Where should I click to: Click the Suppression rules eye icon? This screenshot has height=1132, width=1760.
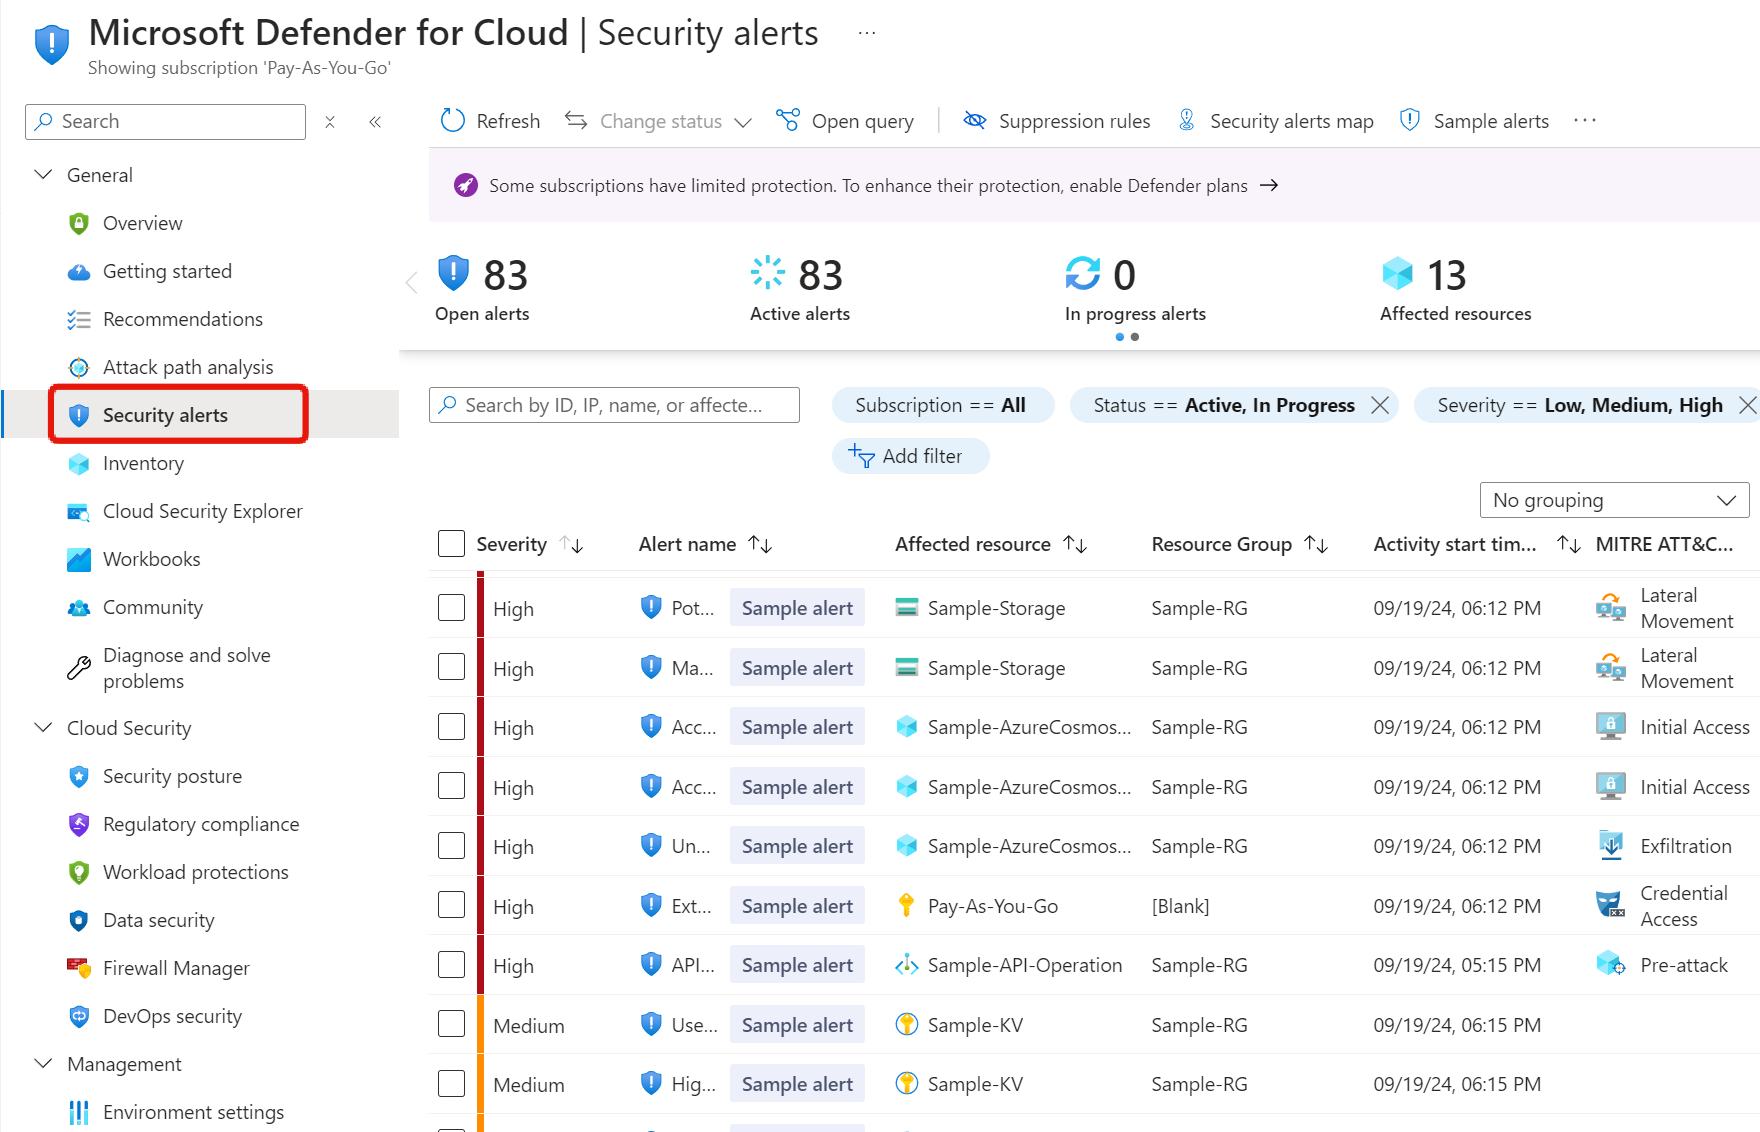click(974, 121)
